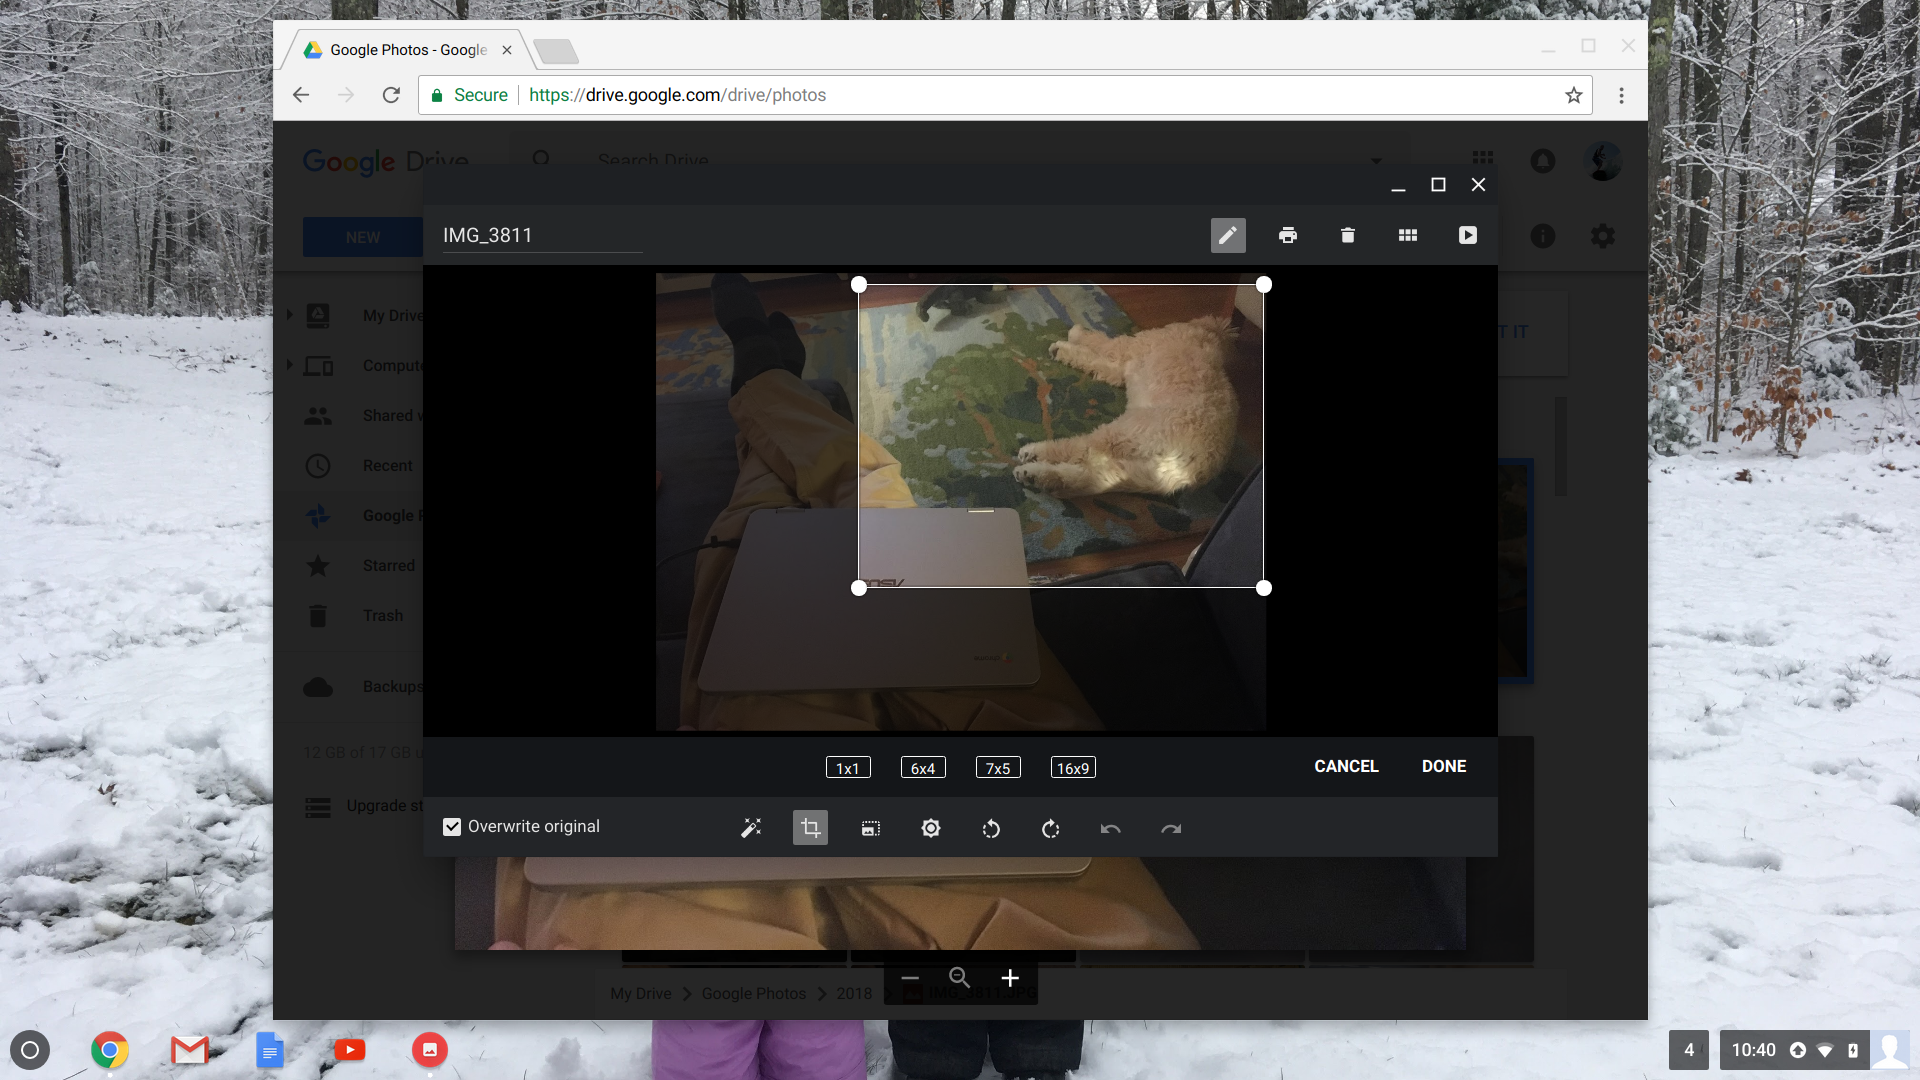Viewport: 1920px width, 1080px height.
Task: Click the zoom in button
Action: pos(1009,977)
